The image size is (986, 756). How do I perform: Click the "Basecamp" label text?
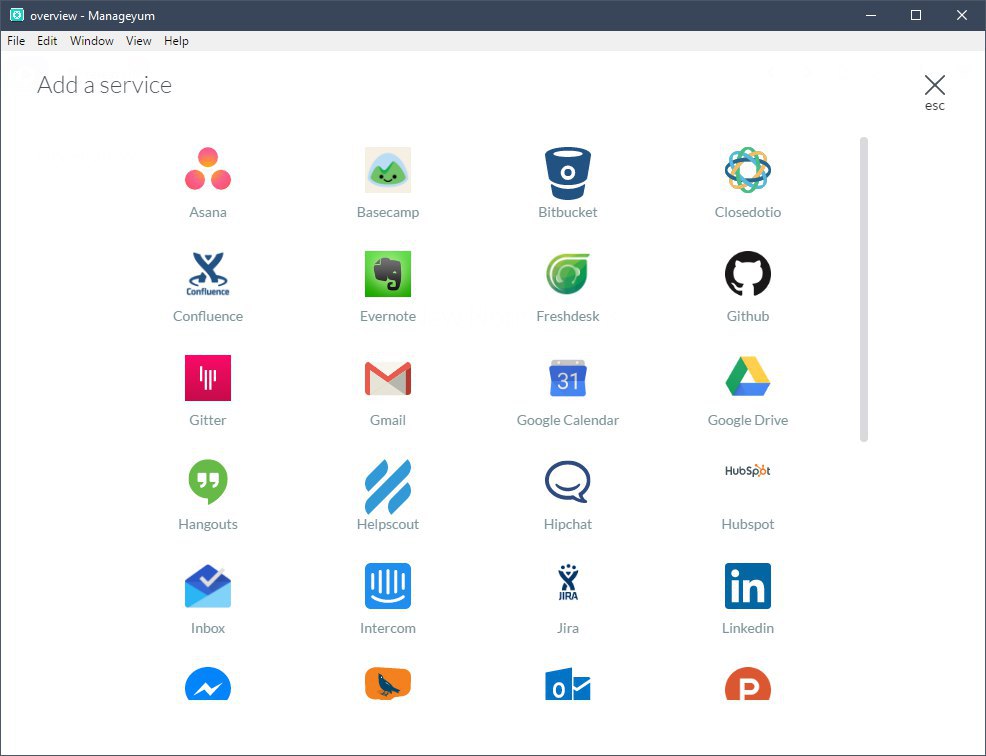click(387, 212)
